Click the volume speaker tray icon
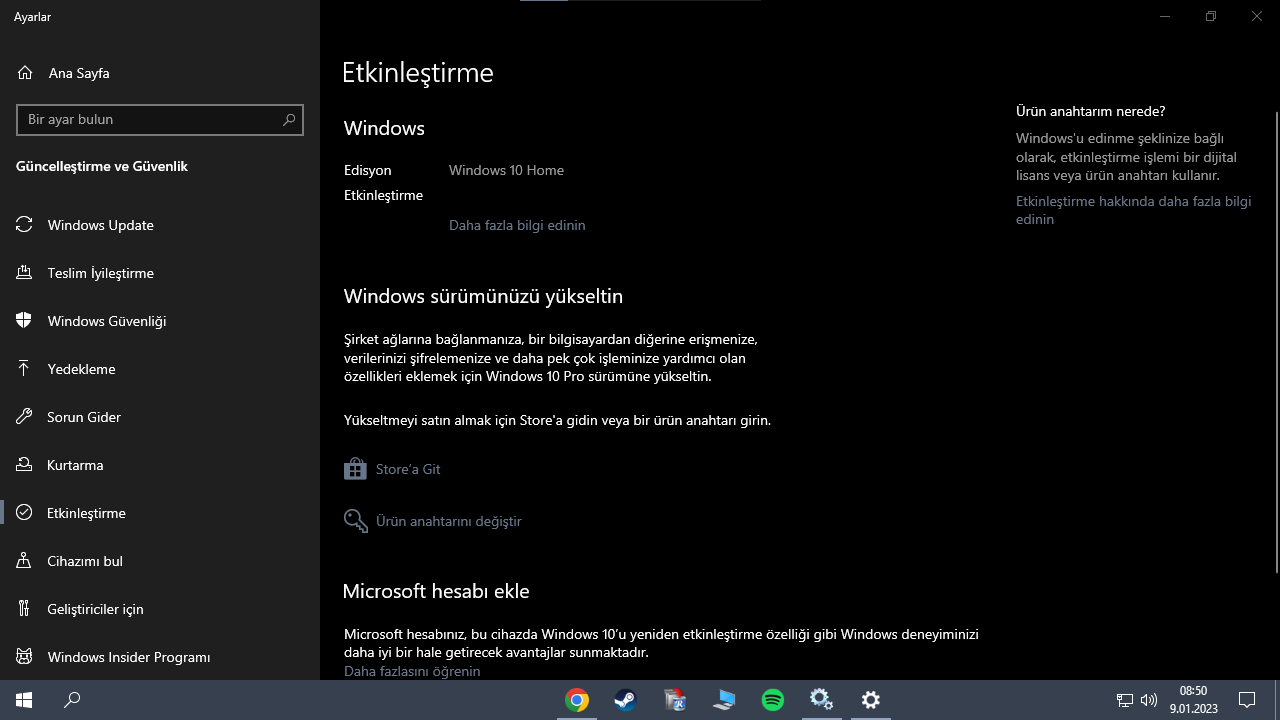The image size is (1280, 720). point(1149,700)
